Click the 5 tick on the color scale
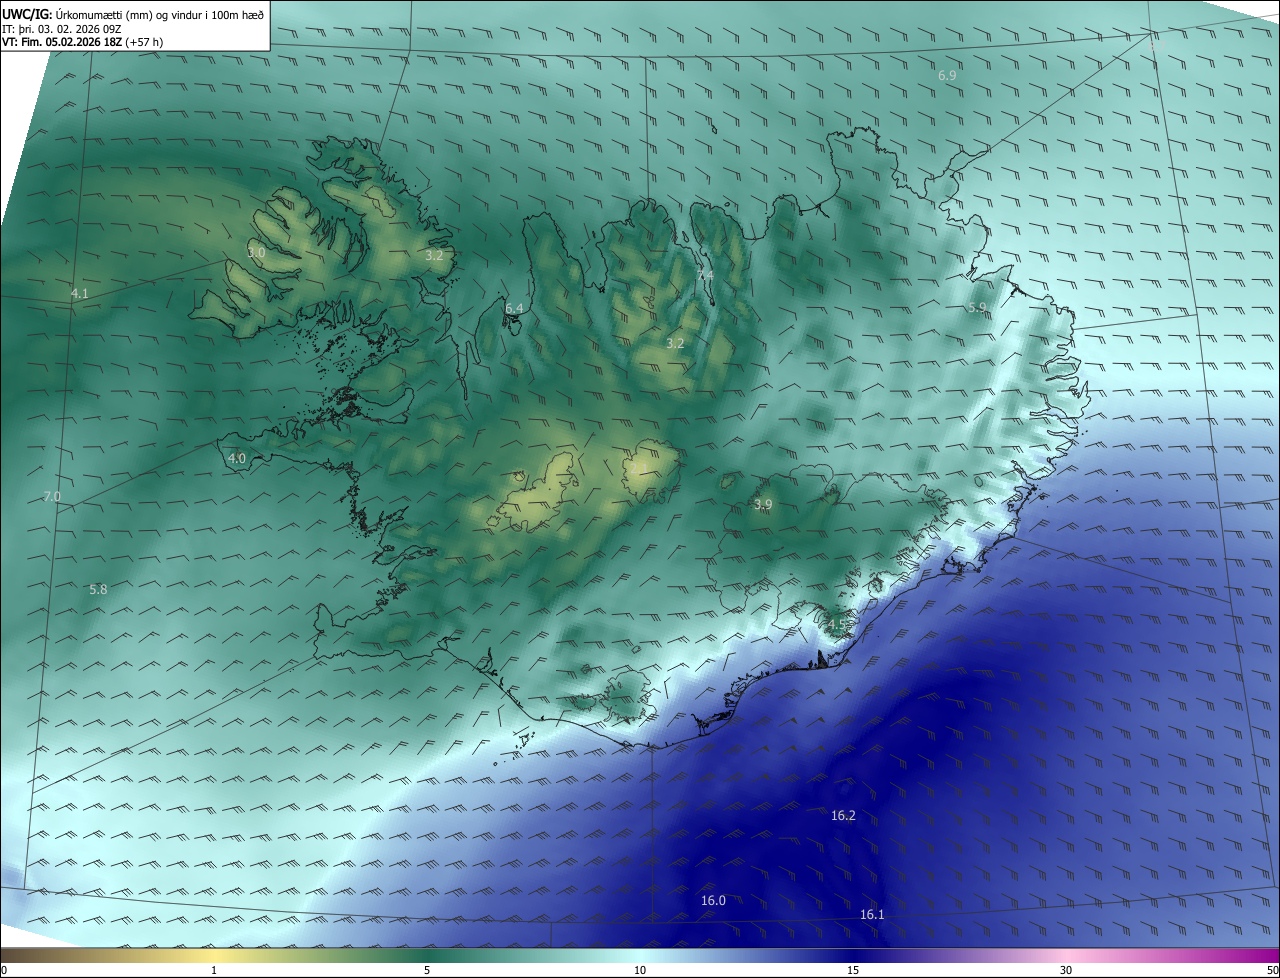 pyautogui.click(x=427, y=970)
